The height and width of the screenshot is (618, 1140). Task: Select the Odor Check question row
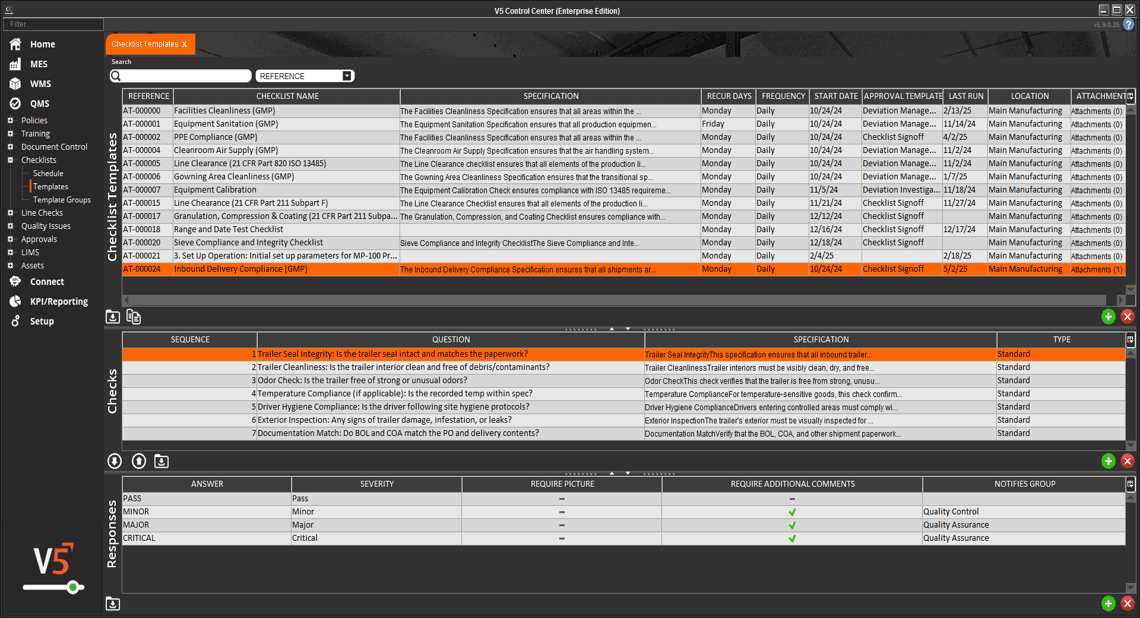click(x=623, y=380)
